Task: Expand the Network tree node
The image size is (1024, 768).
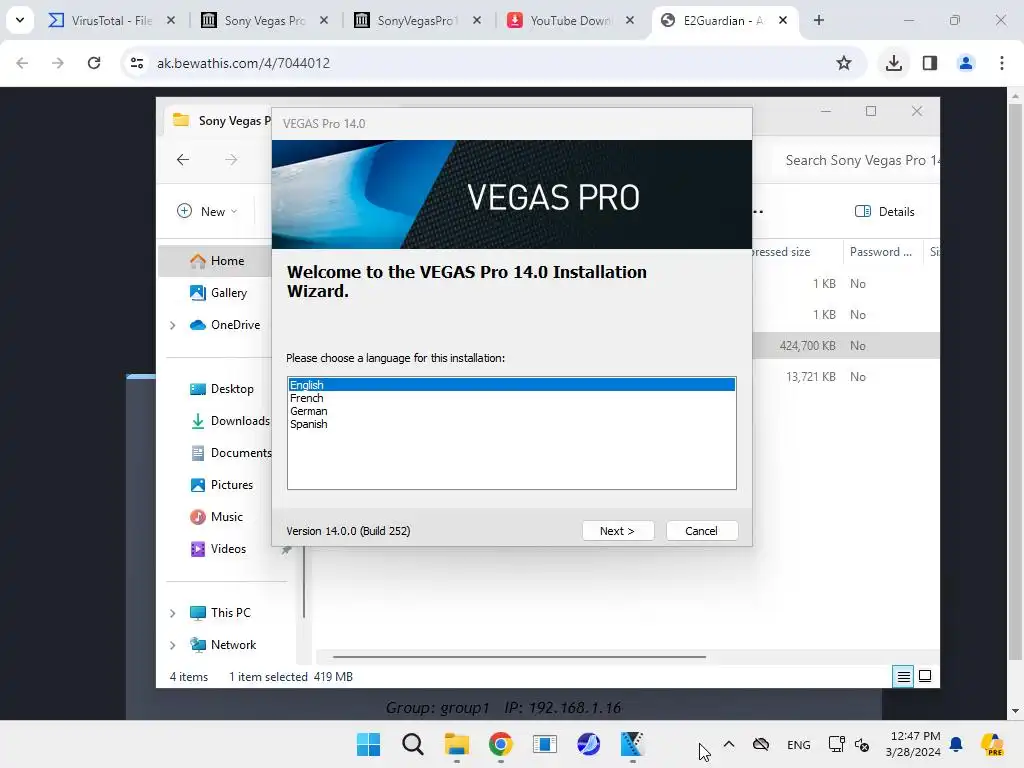Action: [172, 645]
